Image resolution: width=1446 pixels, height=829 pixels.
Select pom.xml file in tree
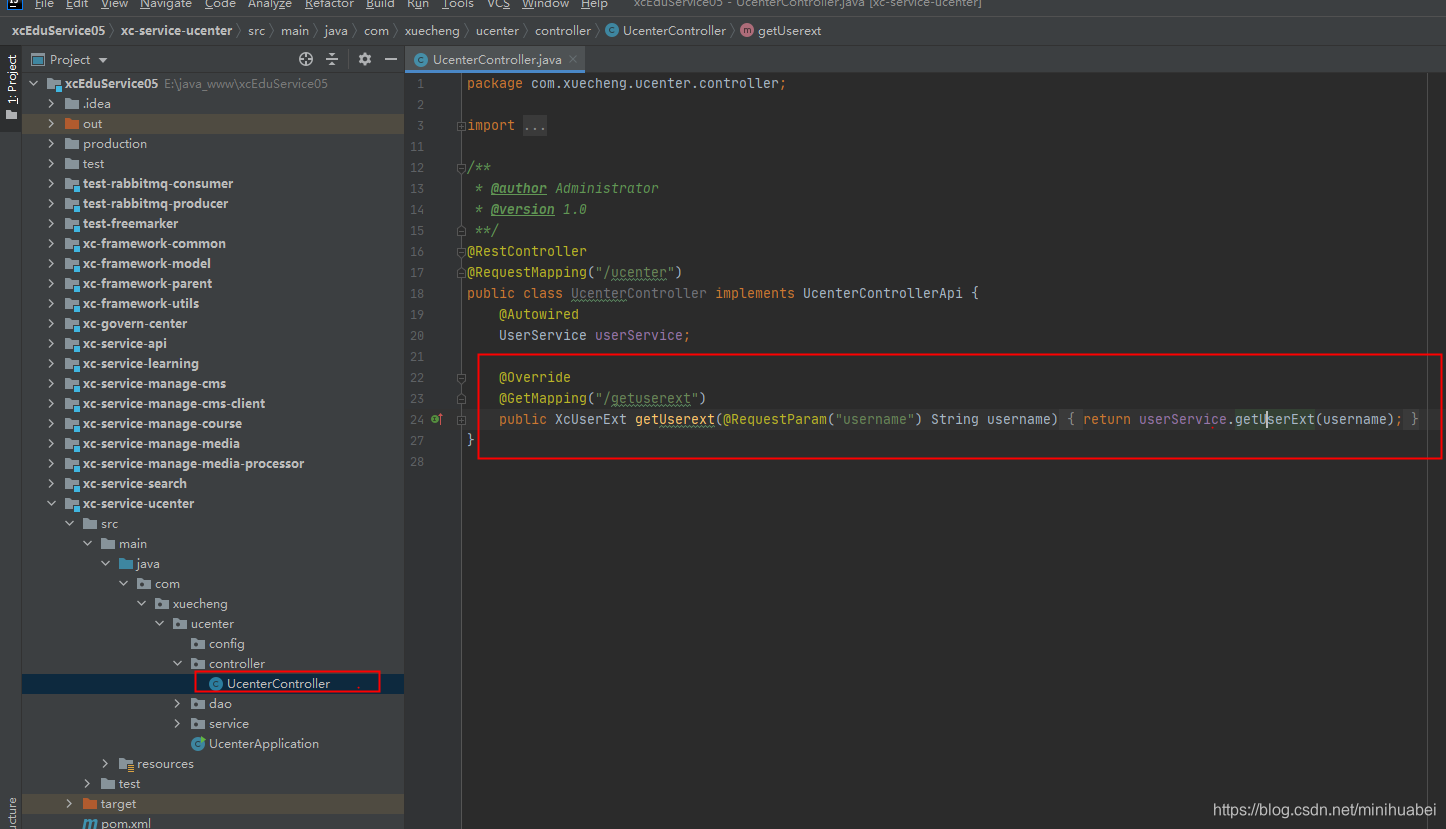126,823
